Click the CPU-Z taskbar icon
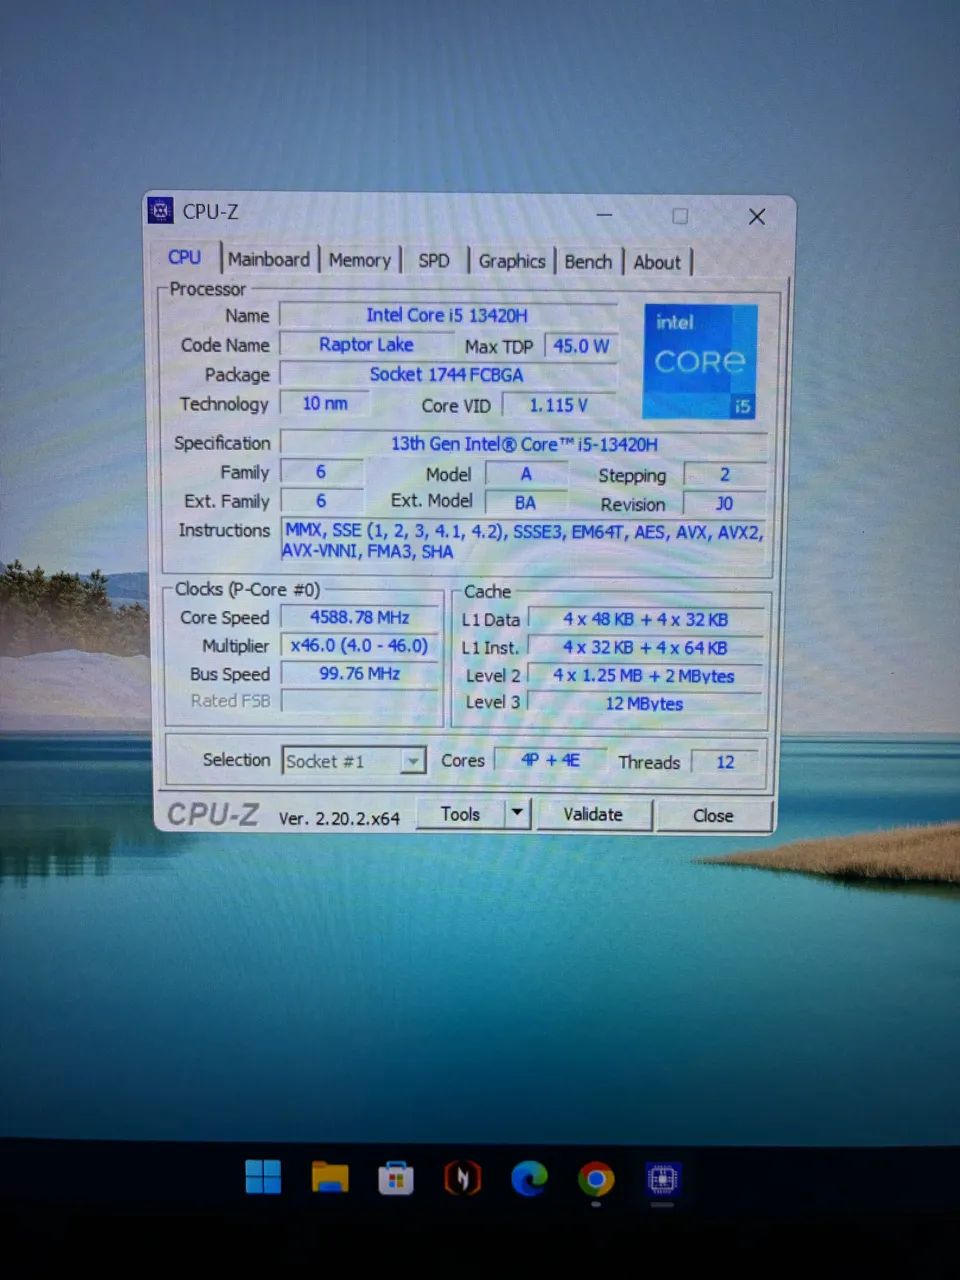960x1280 pixels. point(662,1180)
